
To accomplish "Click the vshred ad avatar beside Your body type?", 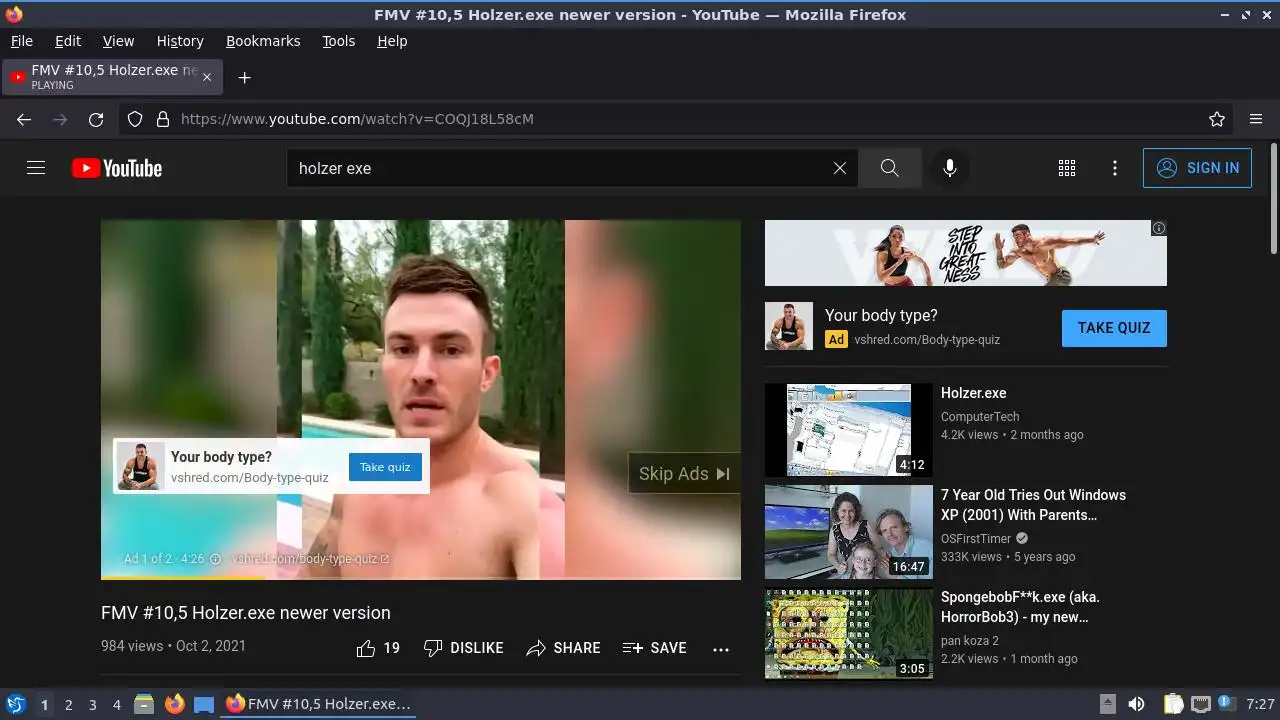I will pyautogui.click(x=789, y=326).
